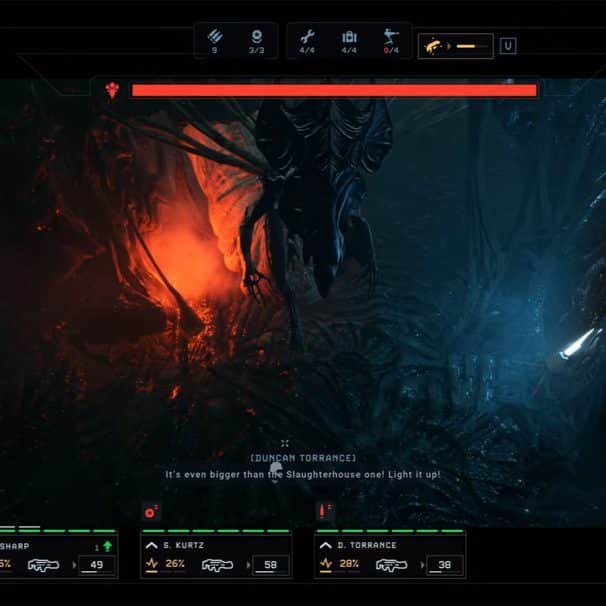
Task: Select the S. Kurtz marine name
Action: coord(183,545)
